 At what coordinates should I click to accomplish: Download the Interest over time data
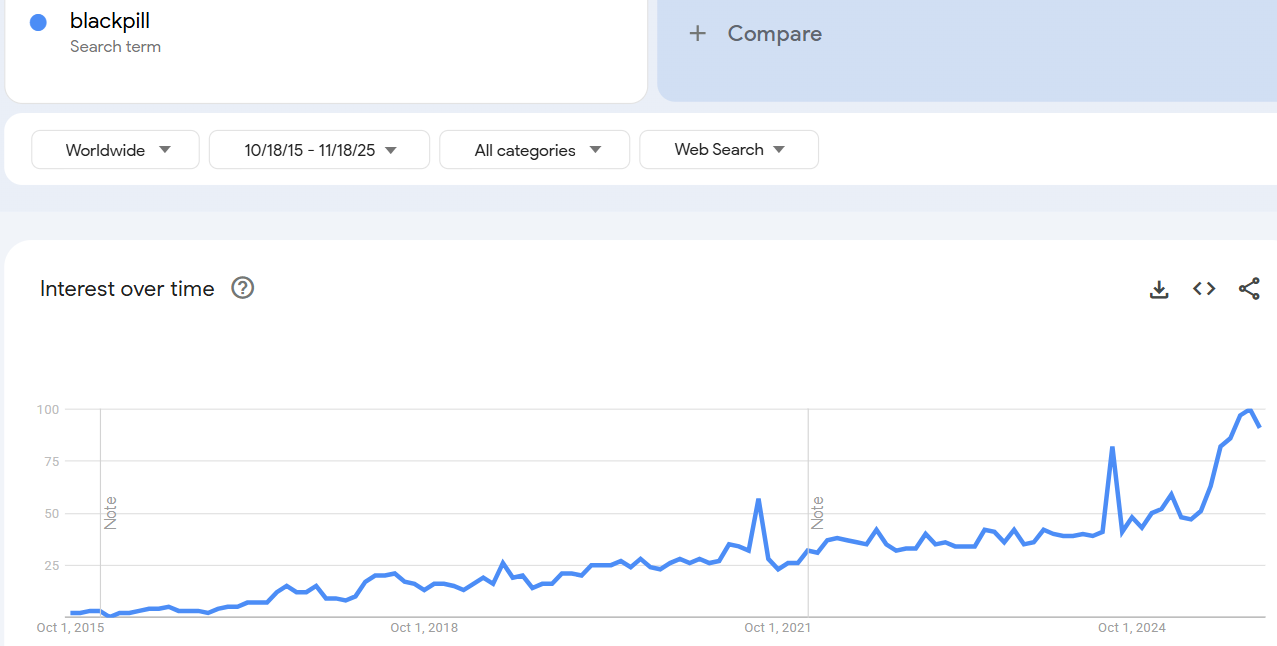[1159, 289]
